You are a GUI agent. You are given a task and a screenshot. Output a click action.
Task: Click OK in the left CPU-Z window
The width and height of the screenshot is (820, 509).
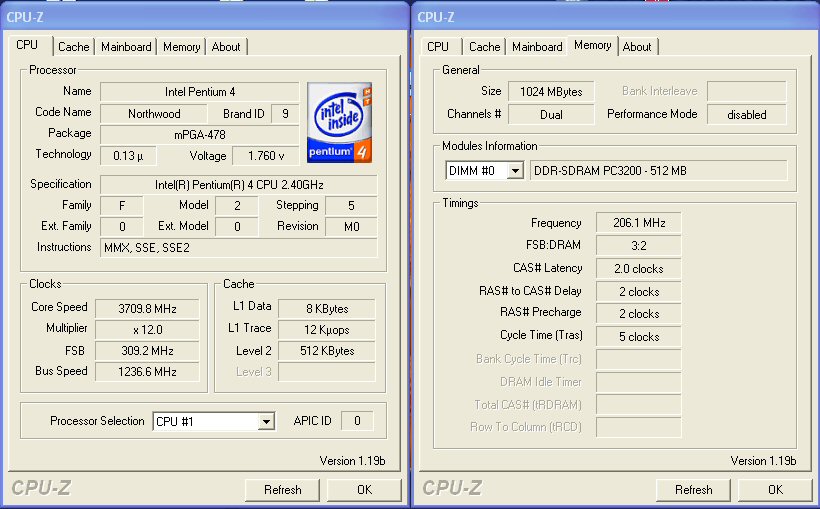(365, 490)
